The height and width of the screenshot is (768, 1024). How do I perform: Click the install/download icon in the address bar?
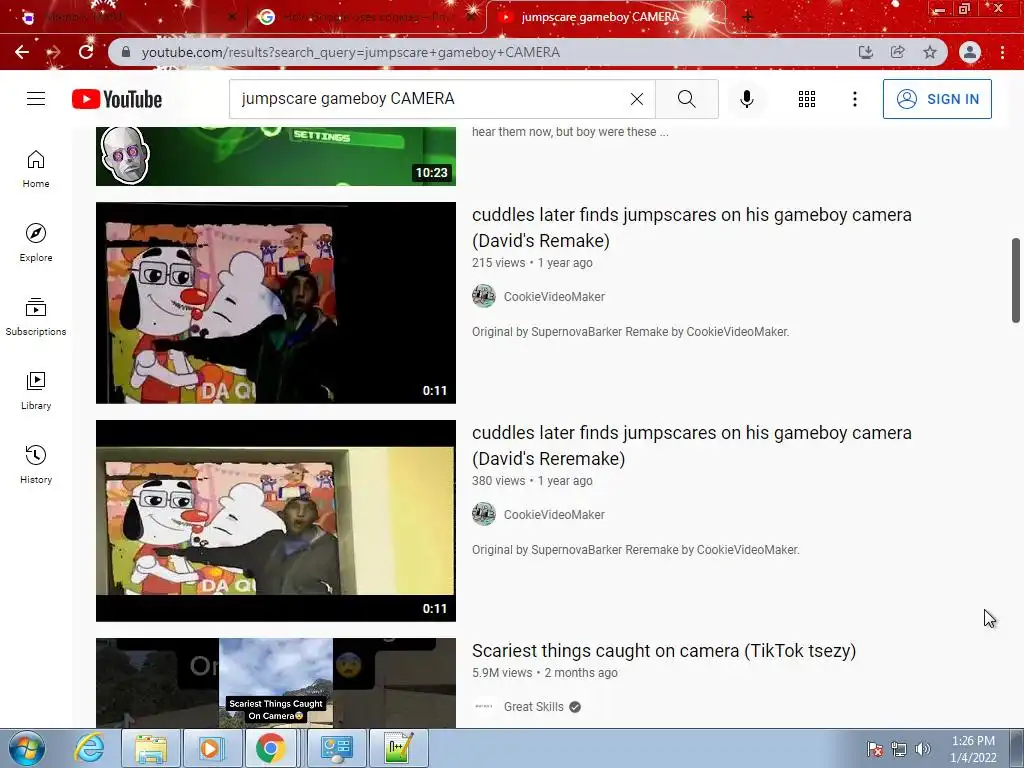pos(866,52)
